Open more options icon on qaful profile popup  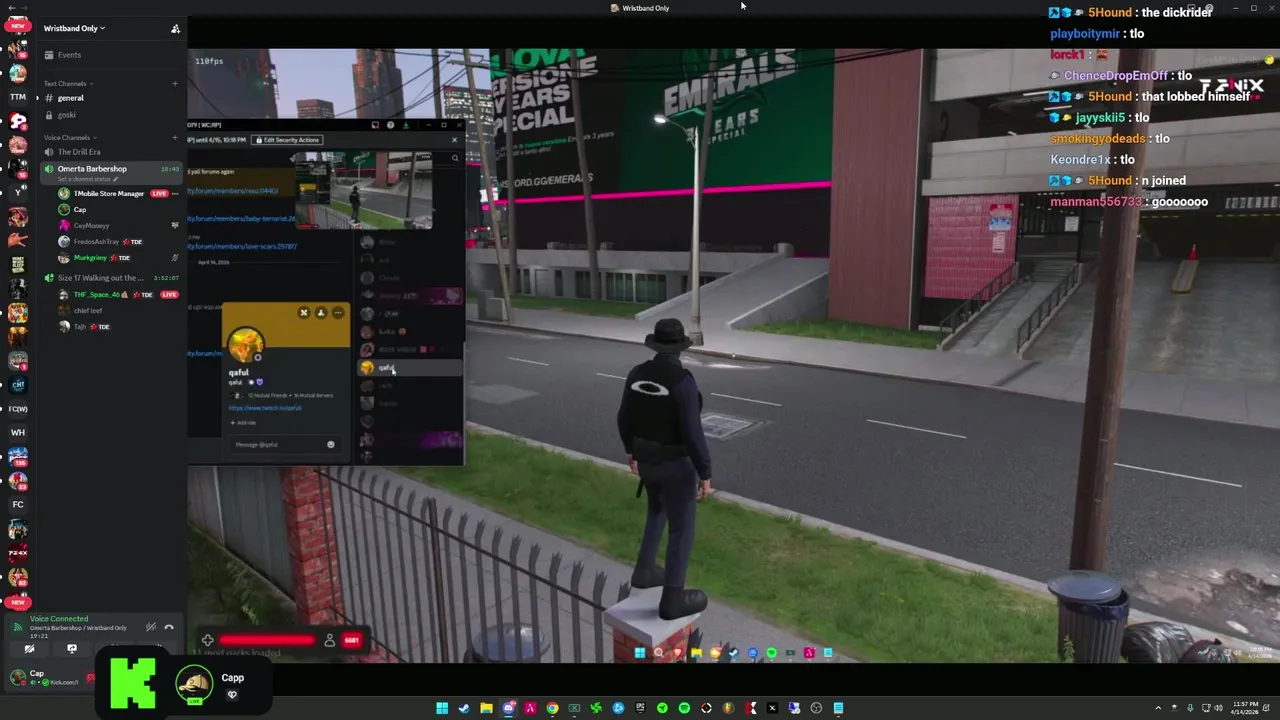coord(338,313)
